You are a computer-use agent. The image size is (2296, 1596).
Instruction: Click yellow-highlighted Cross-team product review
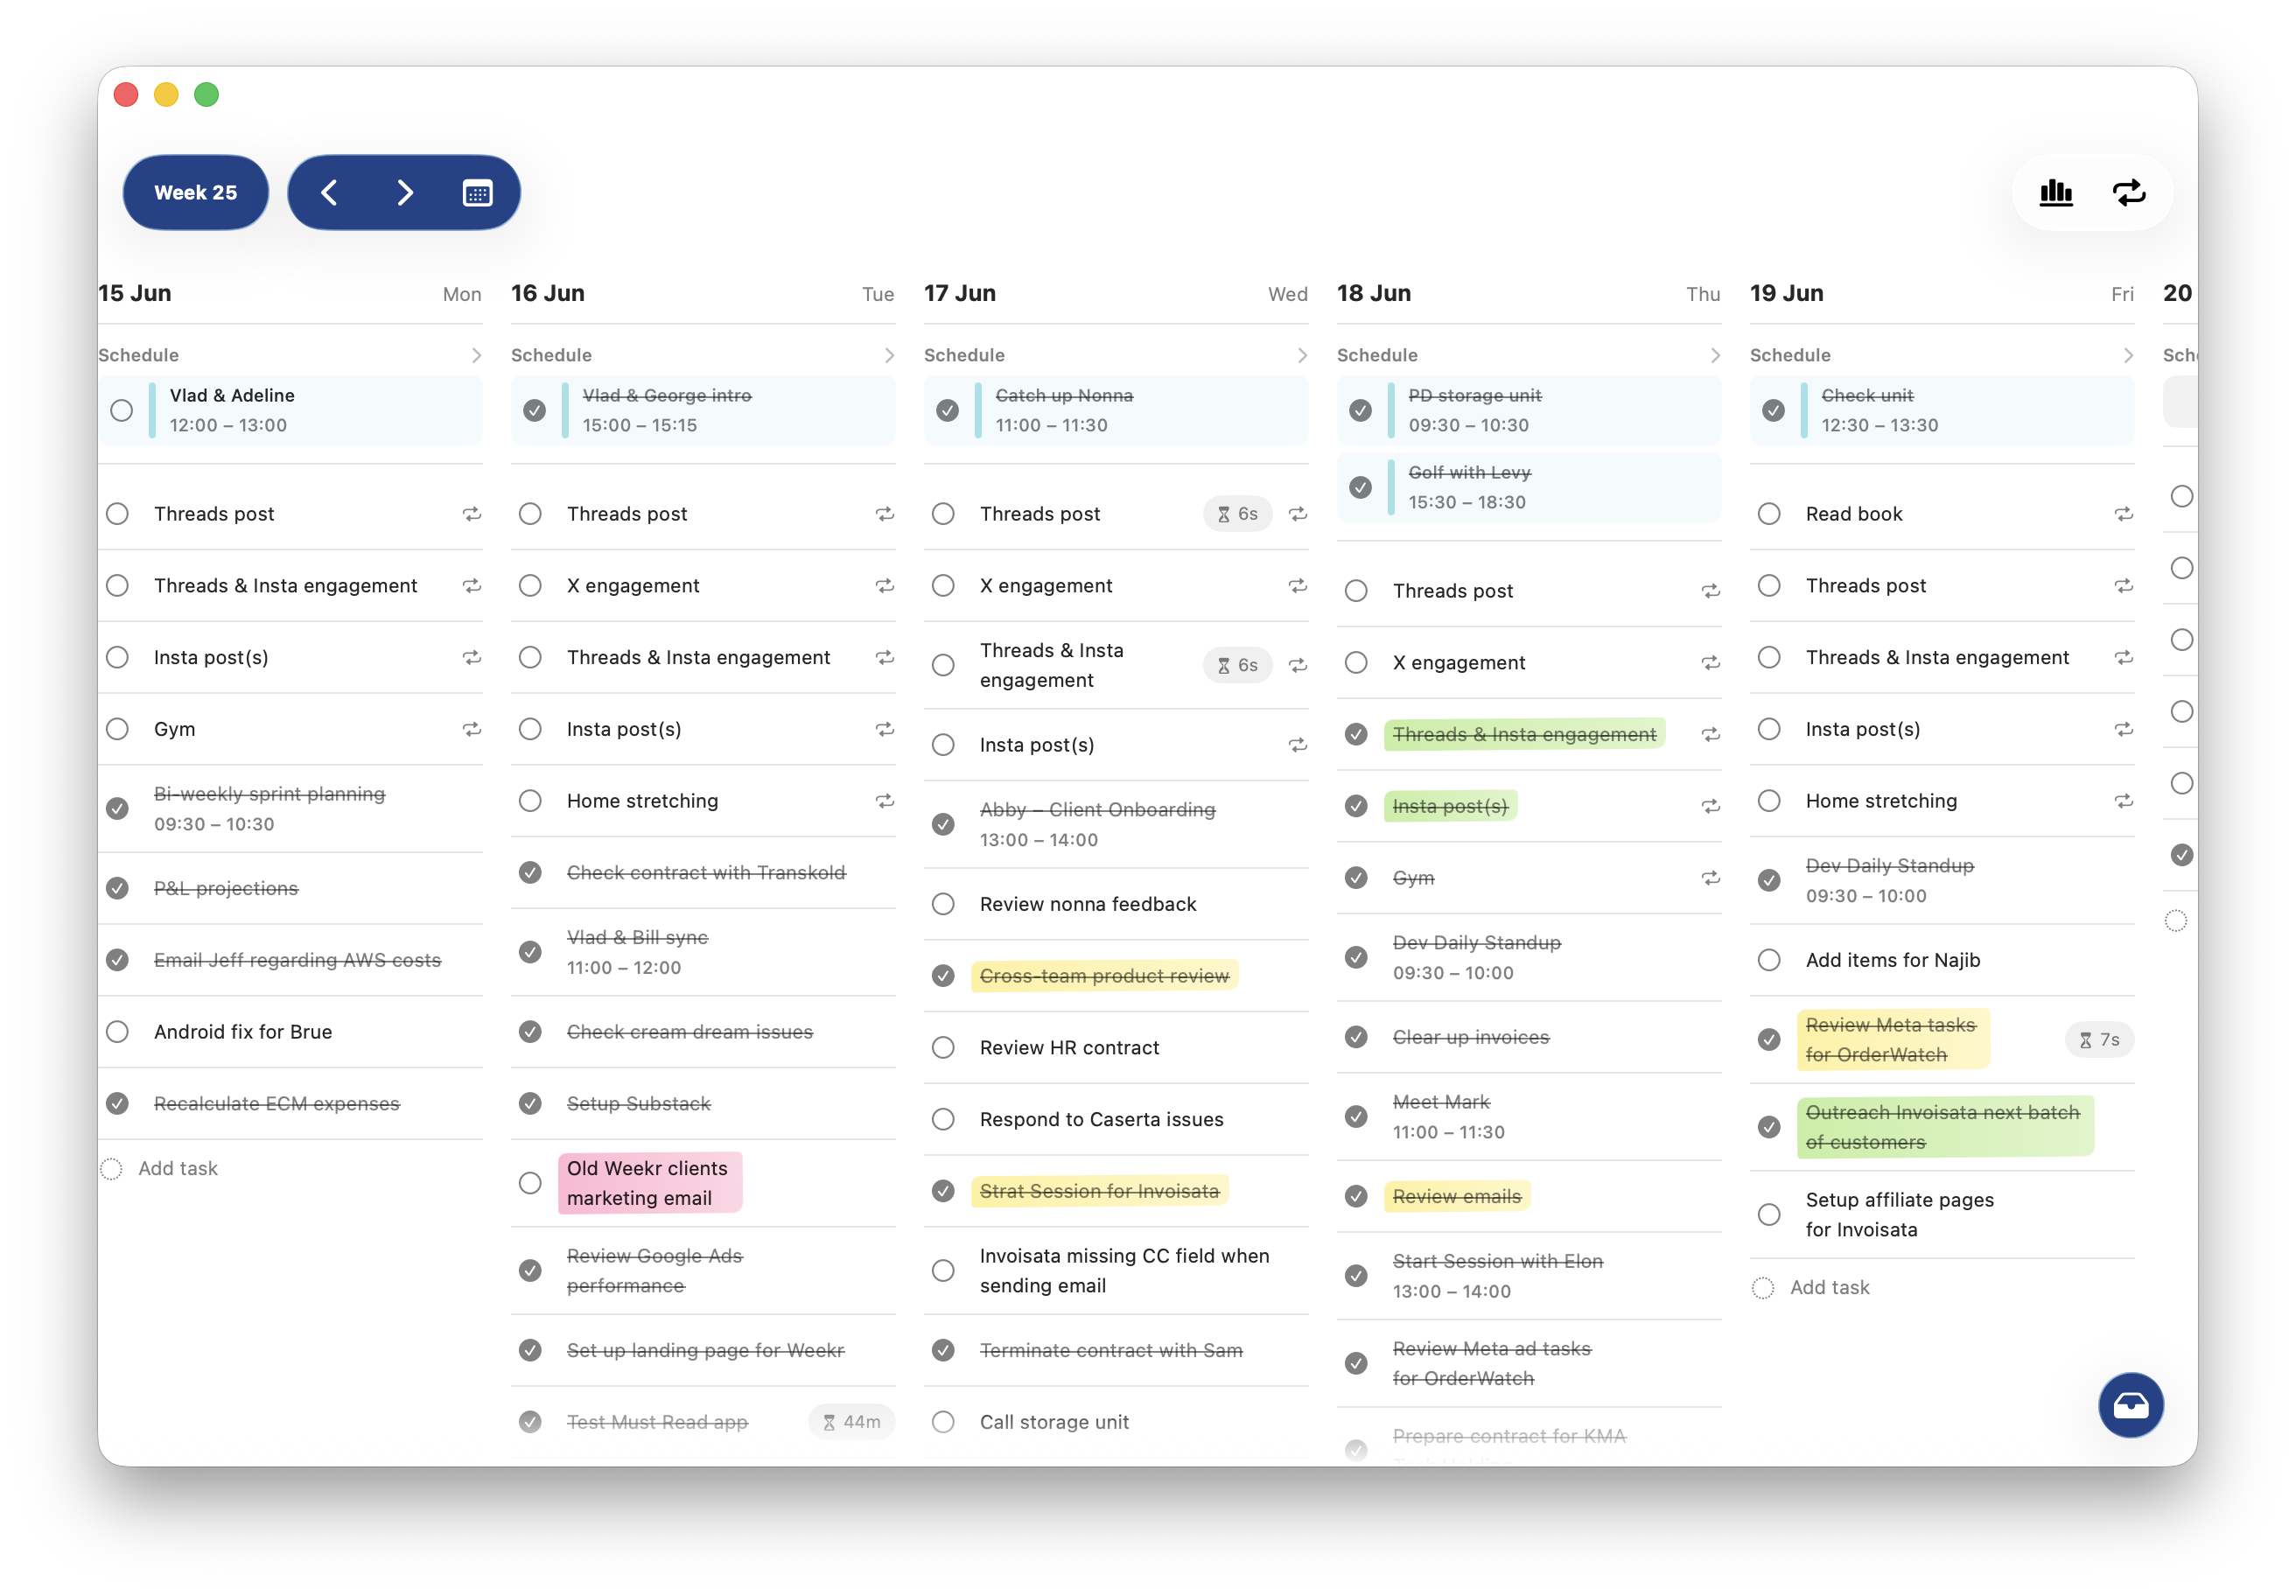[1104, 976]
